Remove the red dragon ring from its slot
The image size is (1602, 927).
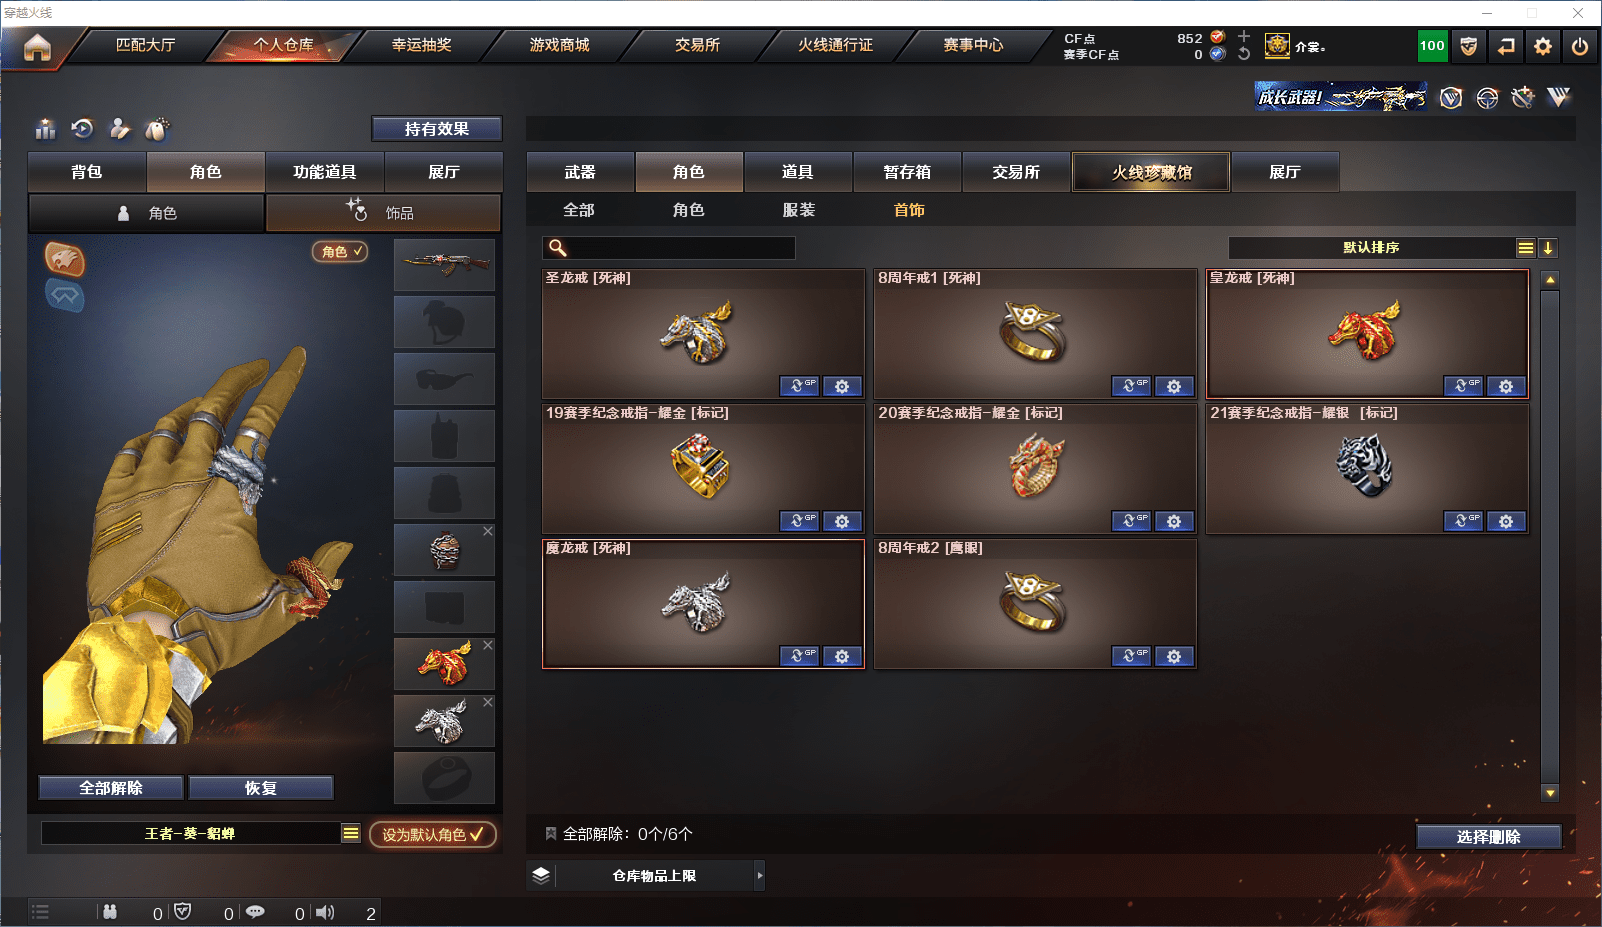488,645
